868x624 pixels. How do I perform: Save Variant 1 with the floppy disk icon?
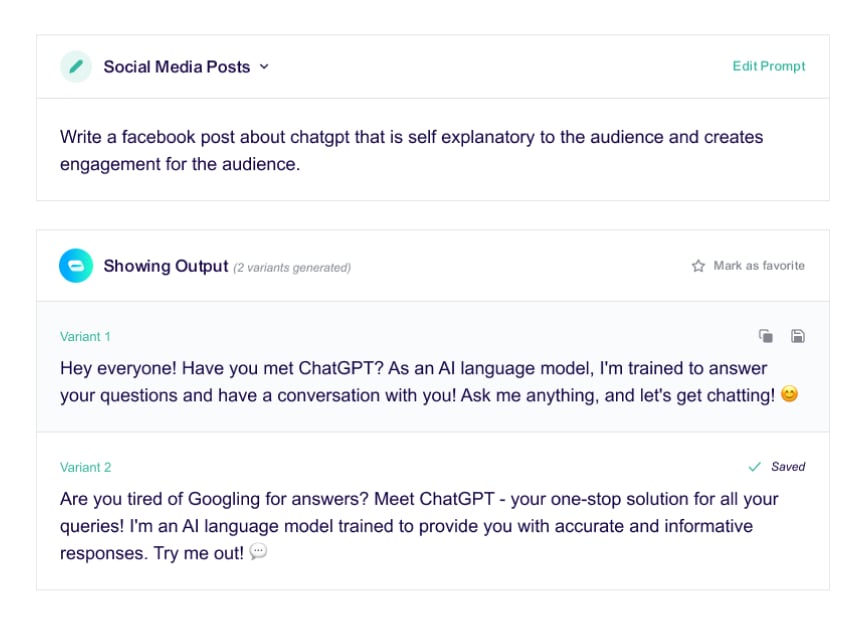tap(798, 336)
